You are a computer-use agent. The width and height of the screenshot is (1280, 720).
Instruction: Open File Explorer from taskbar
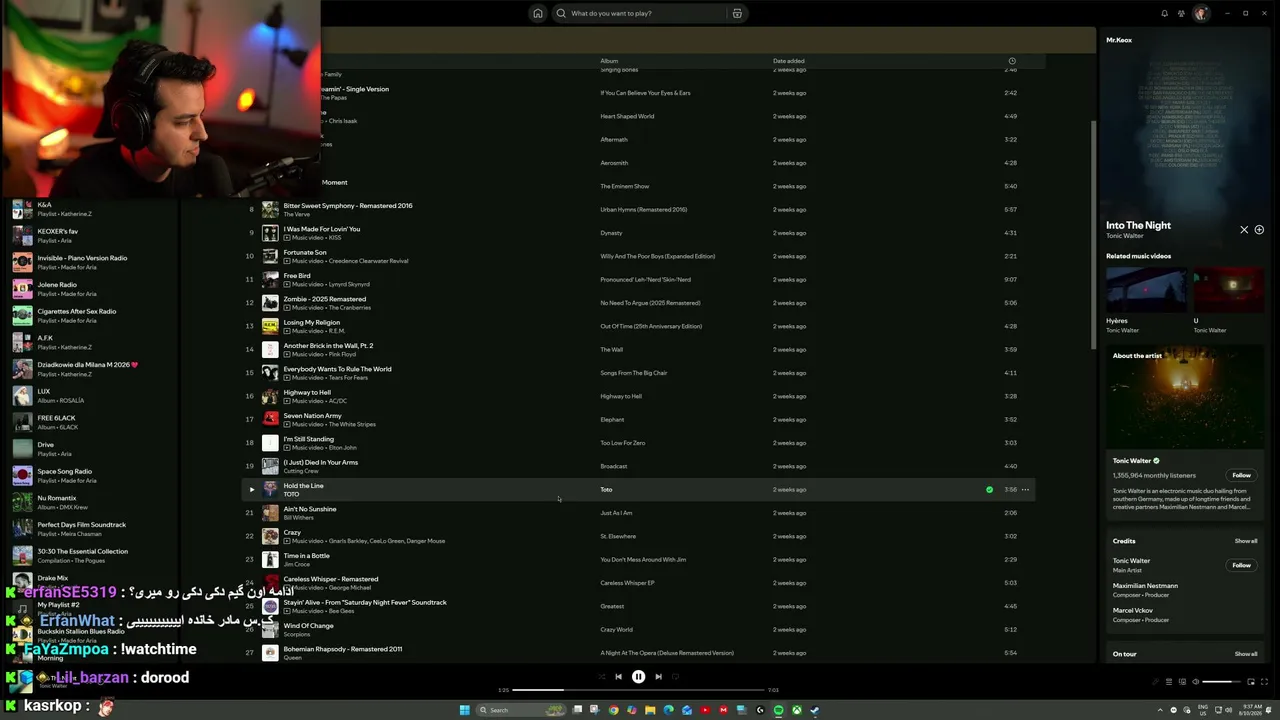(x=650, y=710)
